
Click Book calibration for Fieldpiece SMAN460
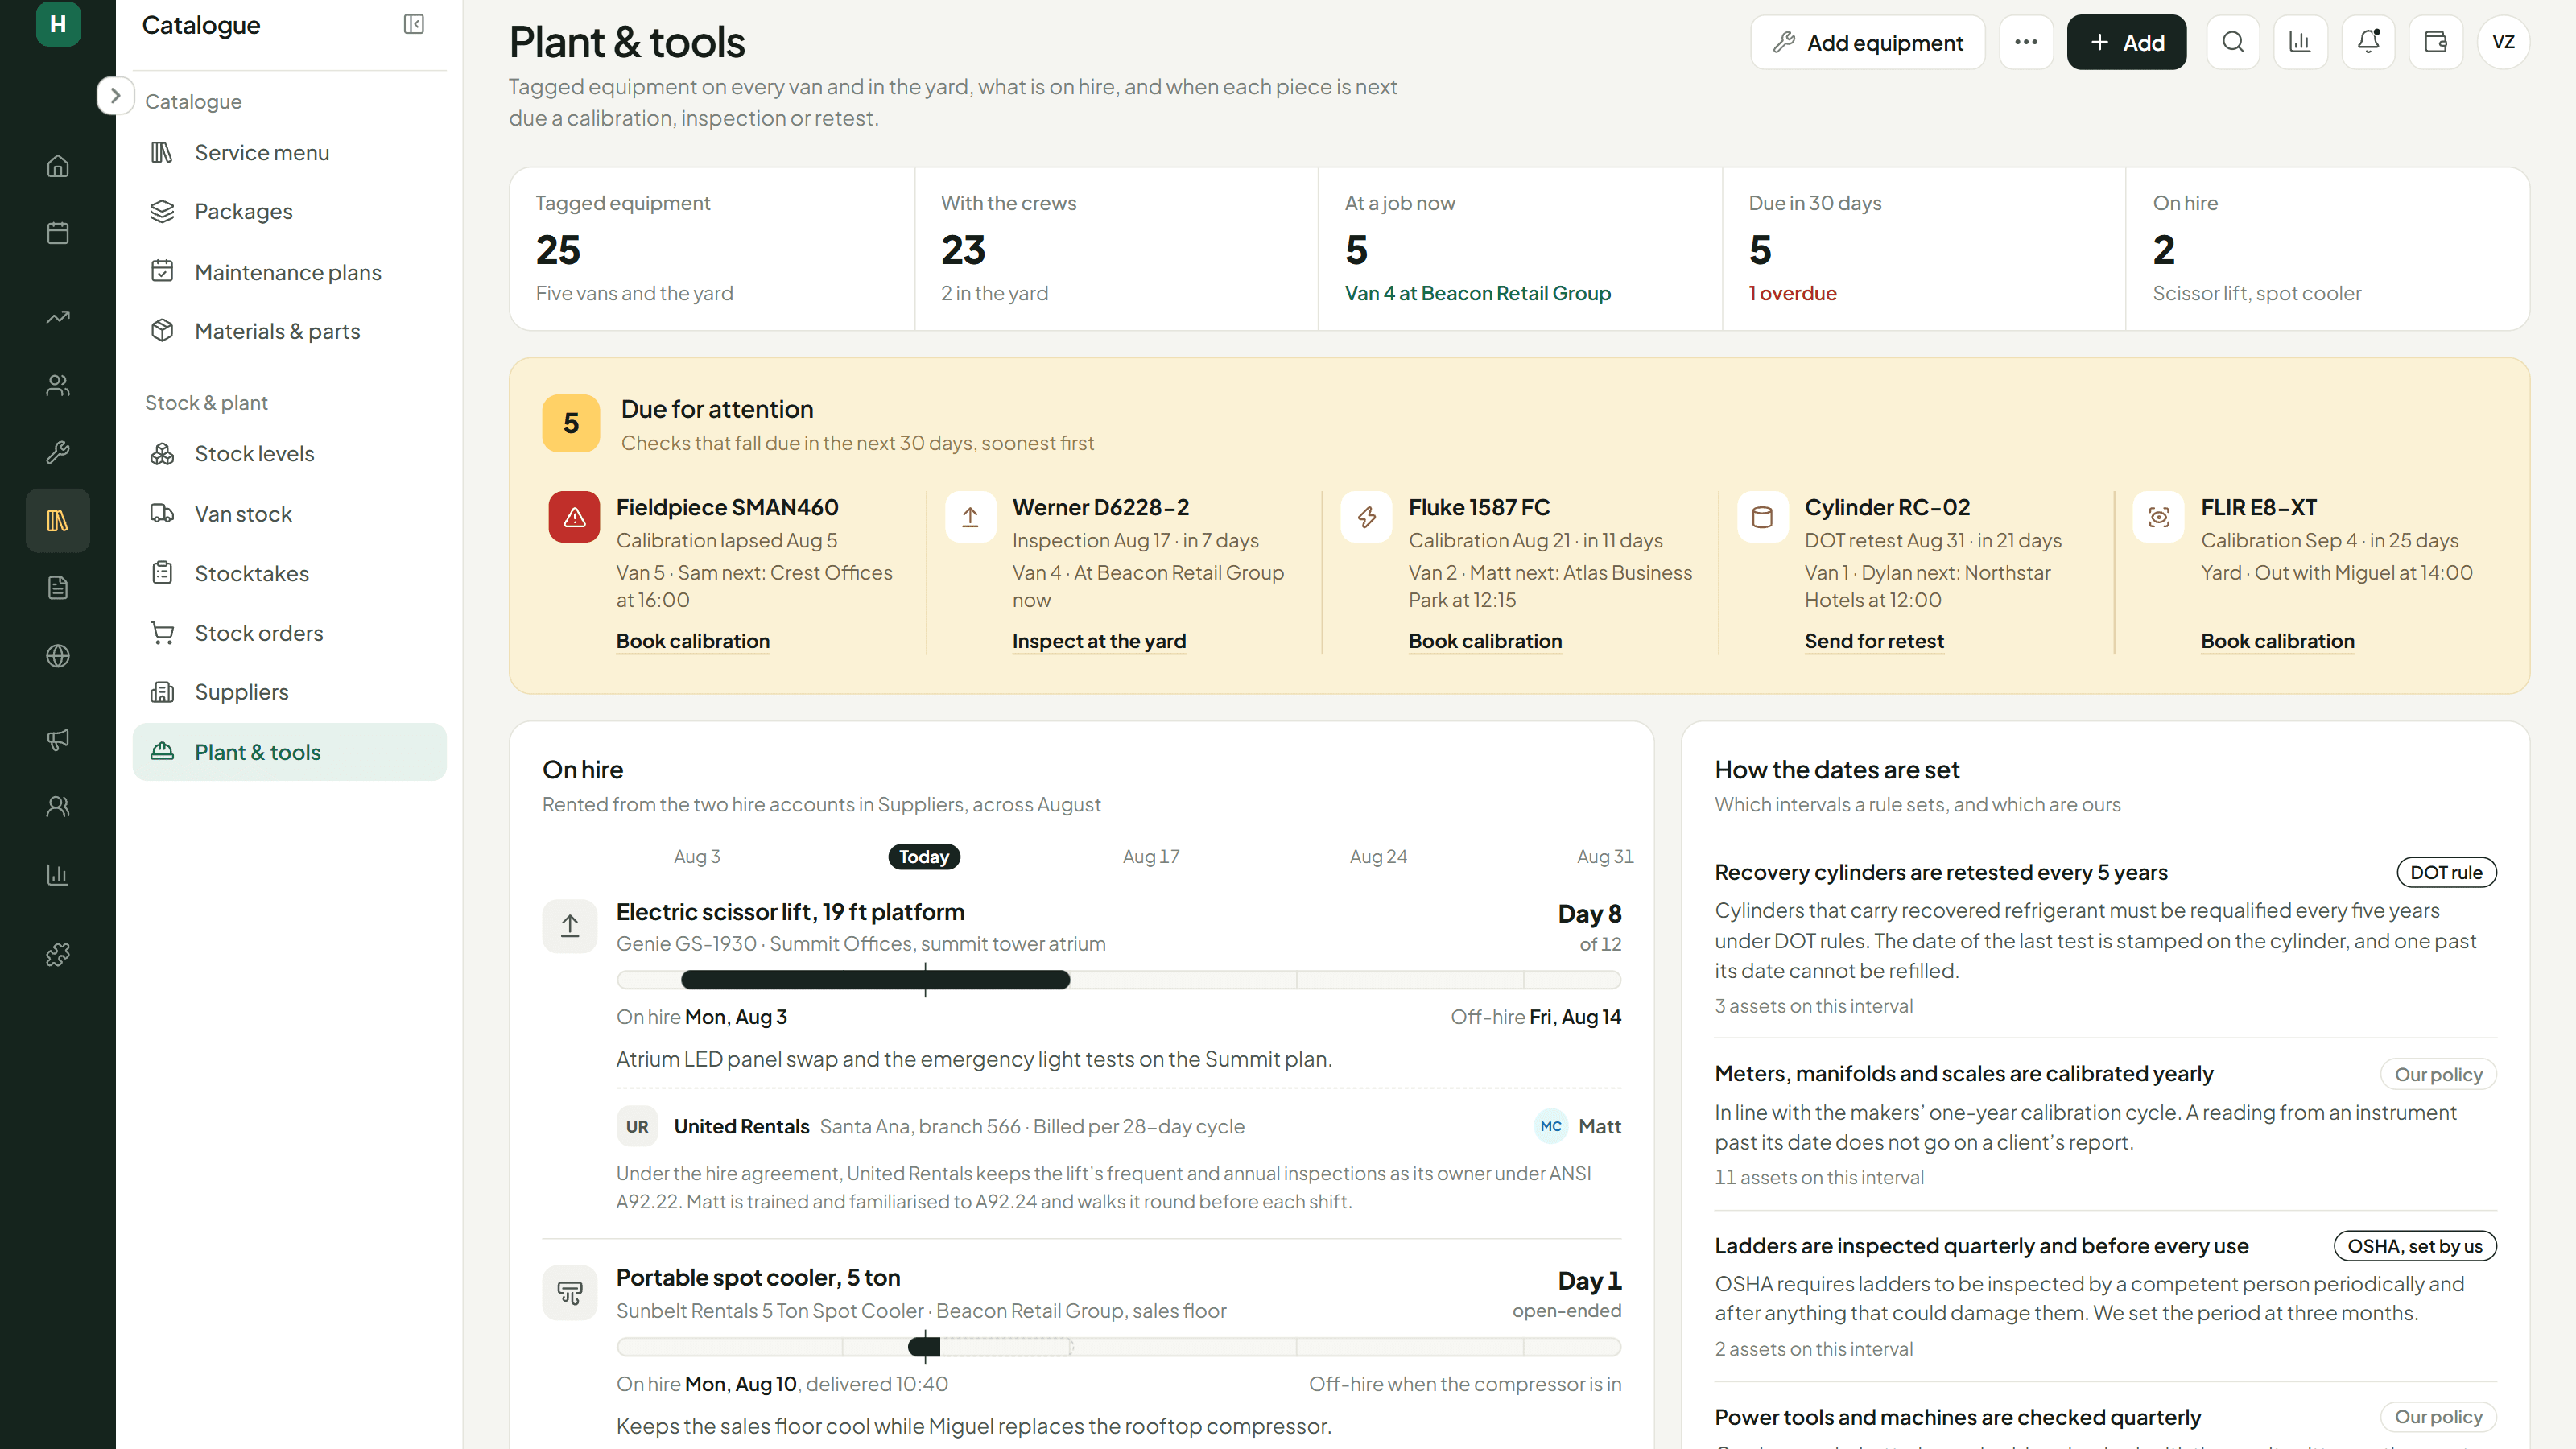pos(692,641)
